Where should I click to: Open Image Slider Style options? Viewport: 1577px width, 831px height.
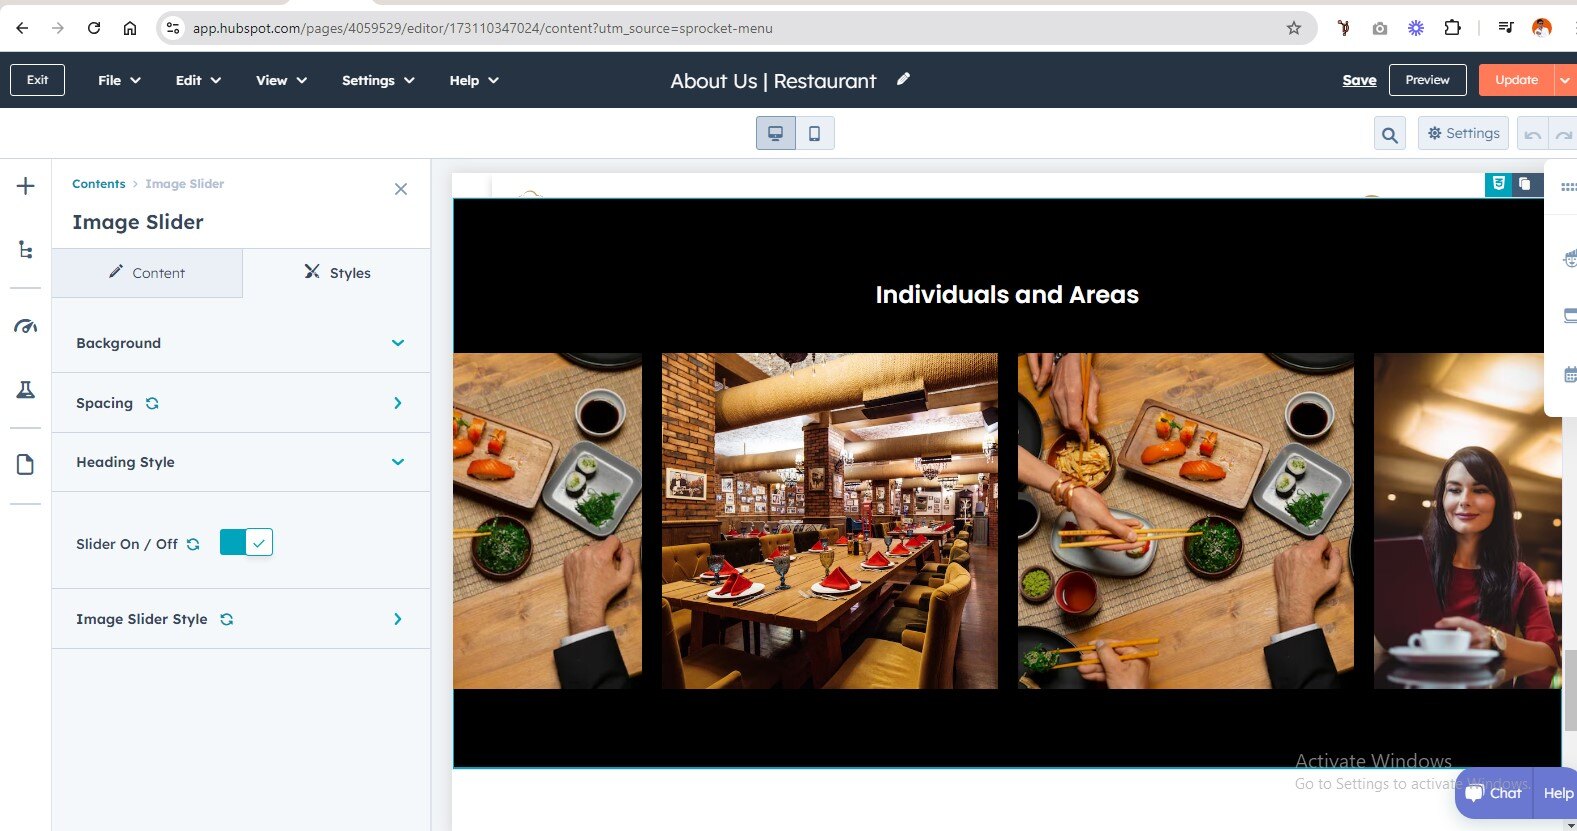click(240, 619)
